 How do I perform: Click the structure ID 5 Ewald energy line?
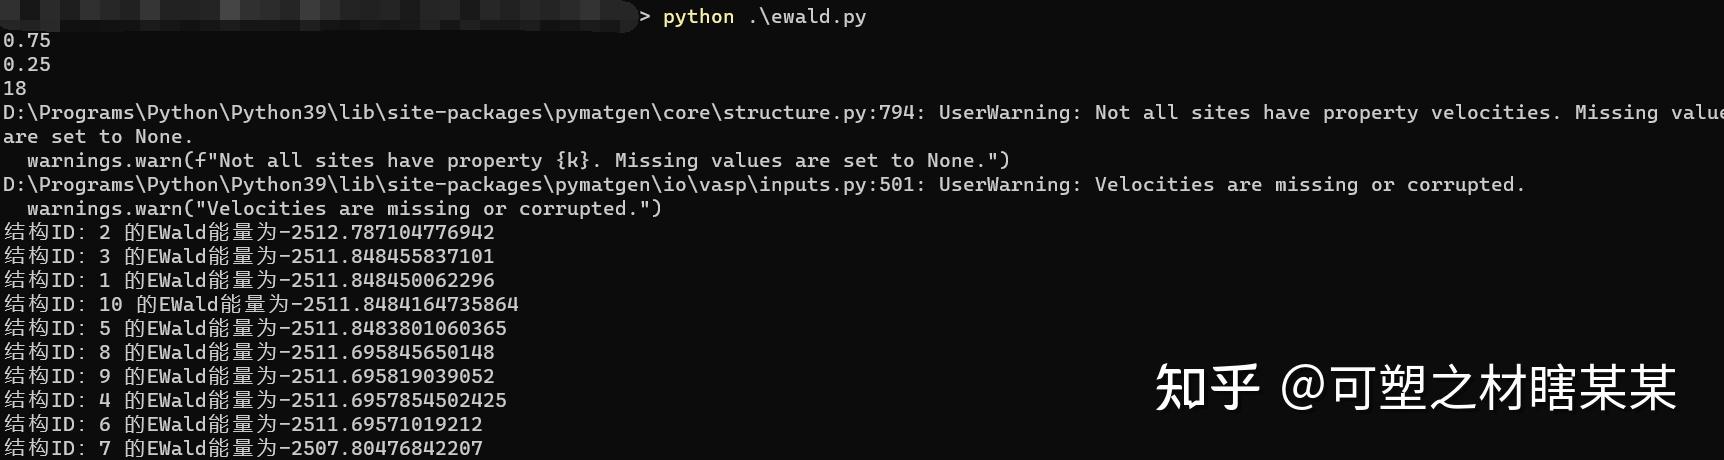click(x=255, y=328)
